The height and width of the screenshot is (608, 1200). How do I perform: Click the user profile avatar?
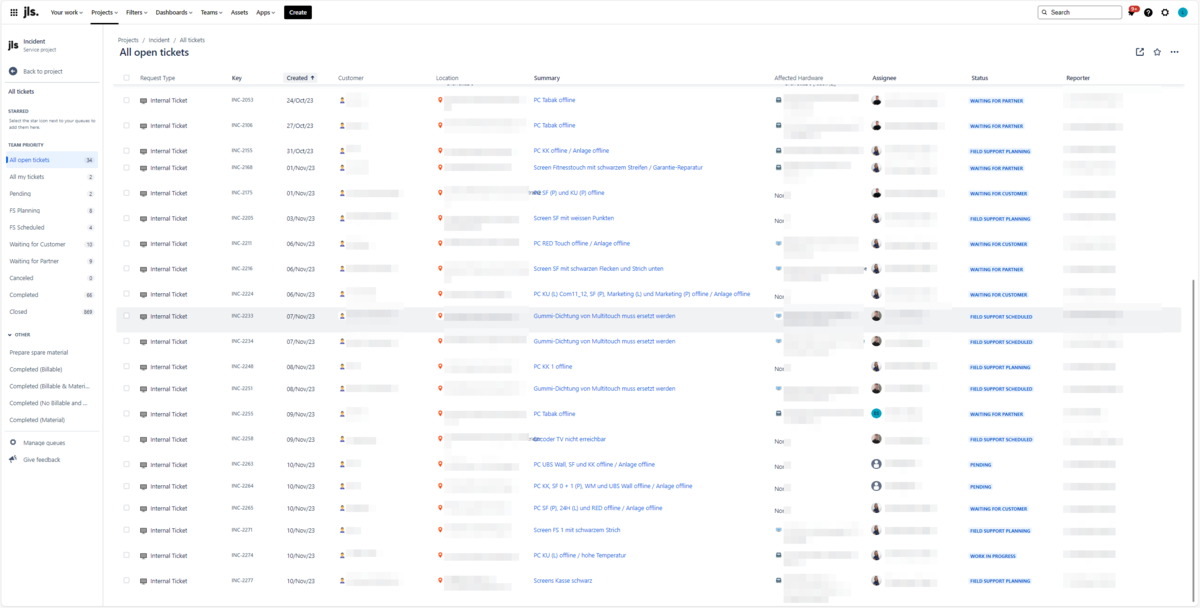[x=1182, y=13]
